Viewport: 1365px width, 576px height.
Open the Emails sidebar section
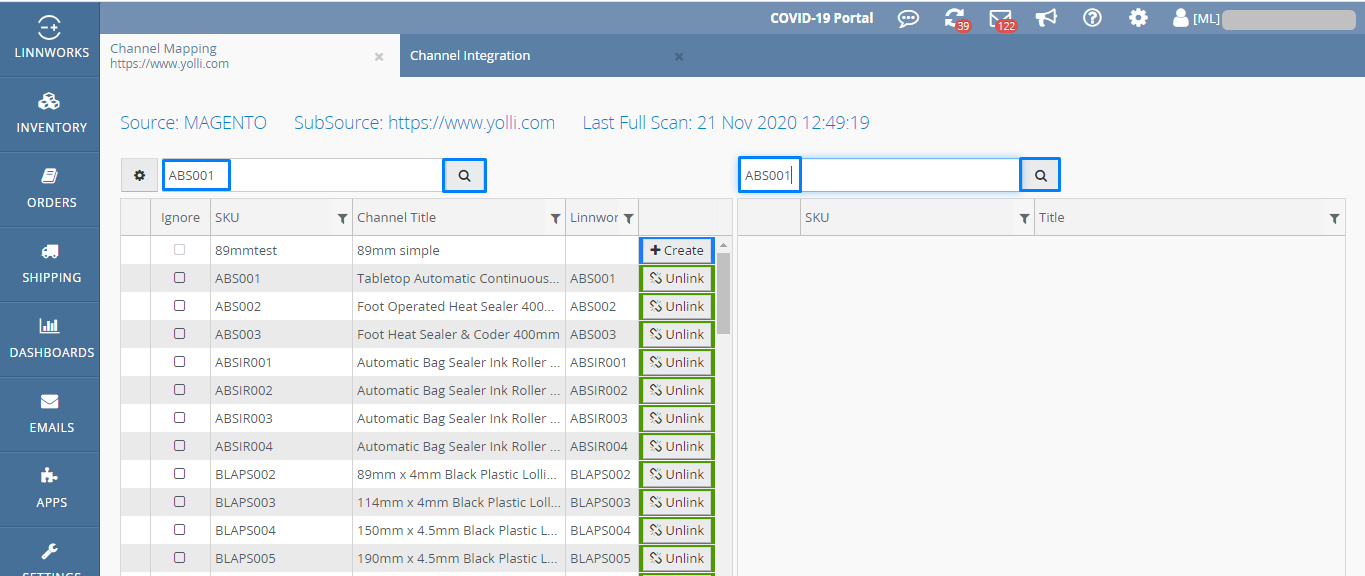(x=50, y=414)
